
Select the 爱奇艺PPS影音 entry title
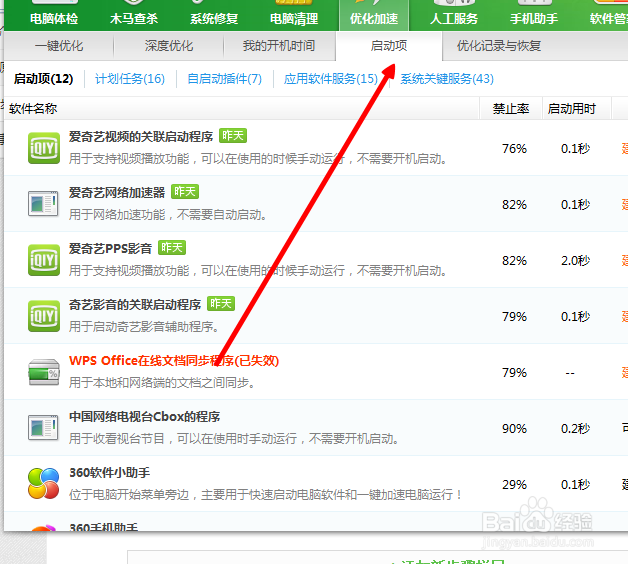pos(111,249)
